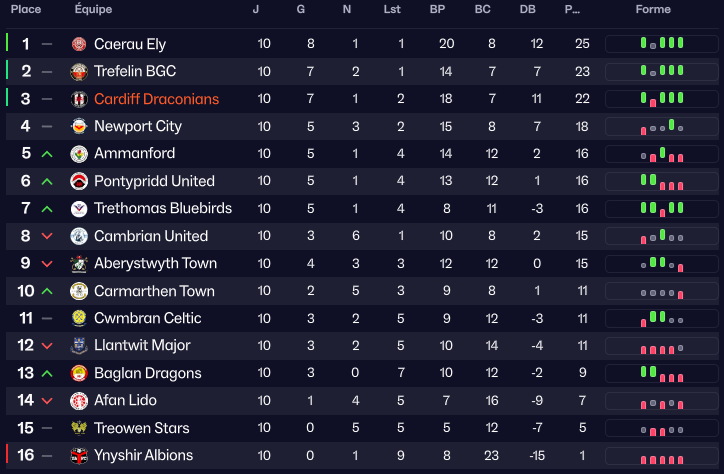724x474 pixels.
Task: Sort table by BP goals scored header
Action: 437,9
